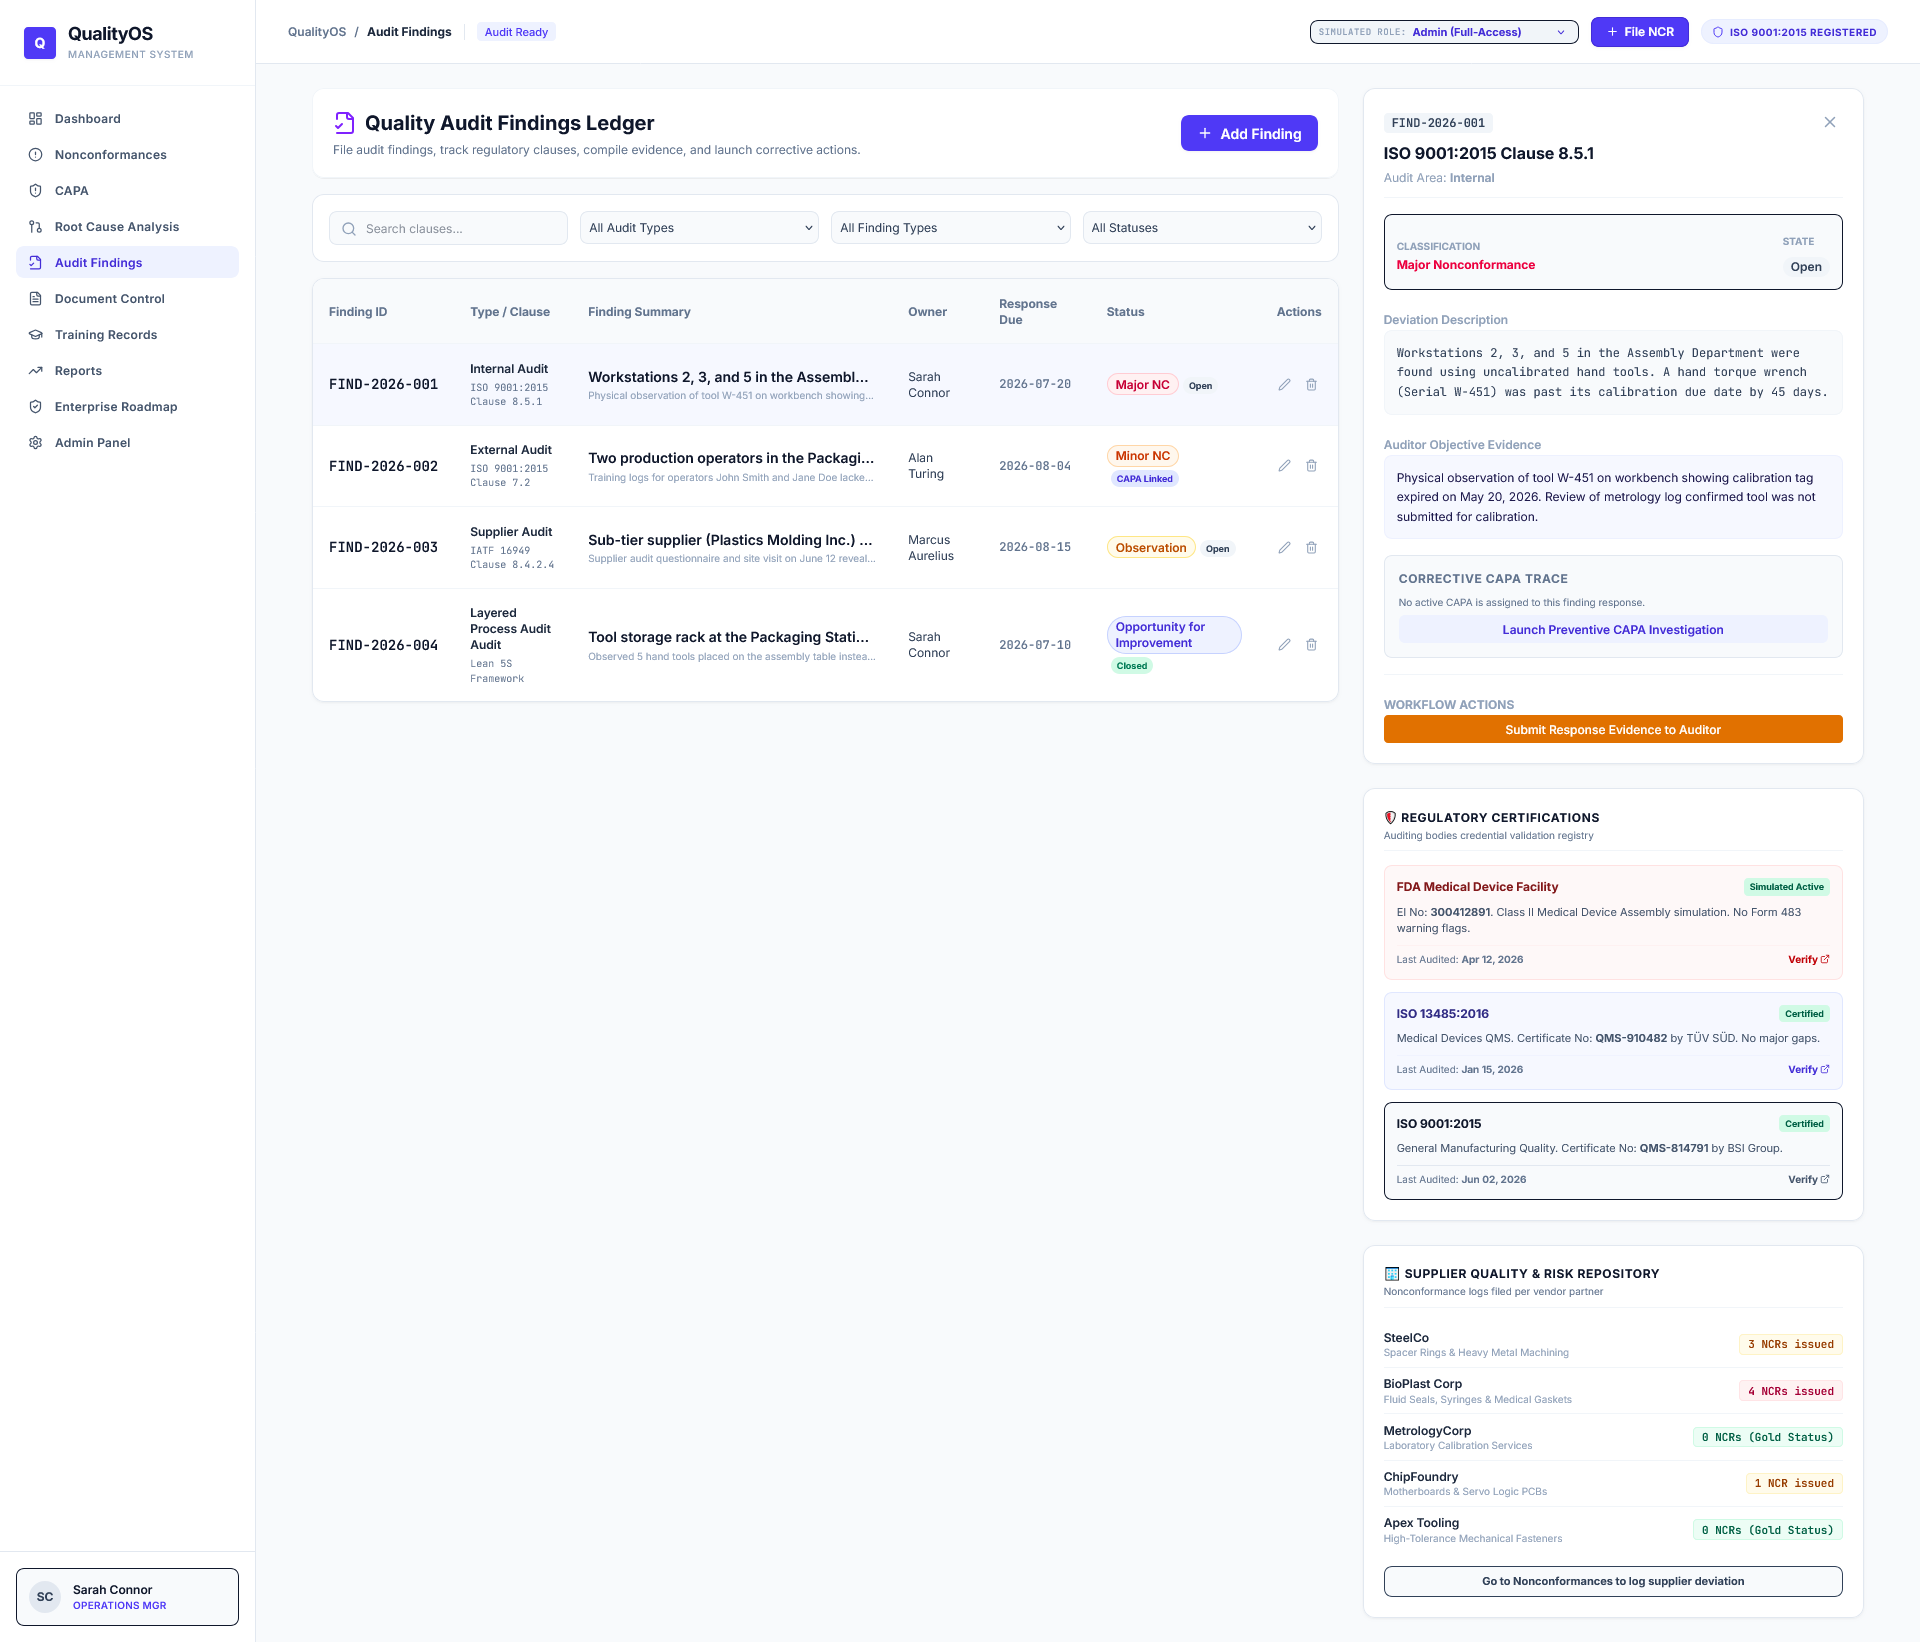
Task: Click the Add Finding button
Action: [x=1249, y=133]
